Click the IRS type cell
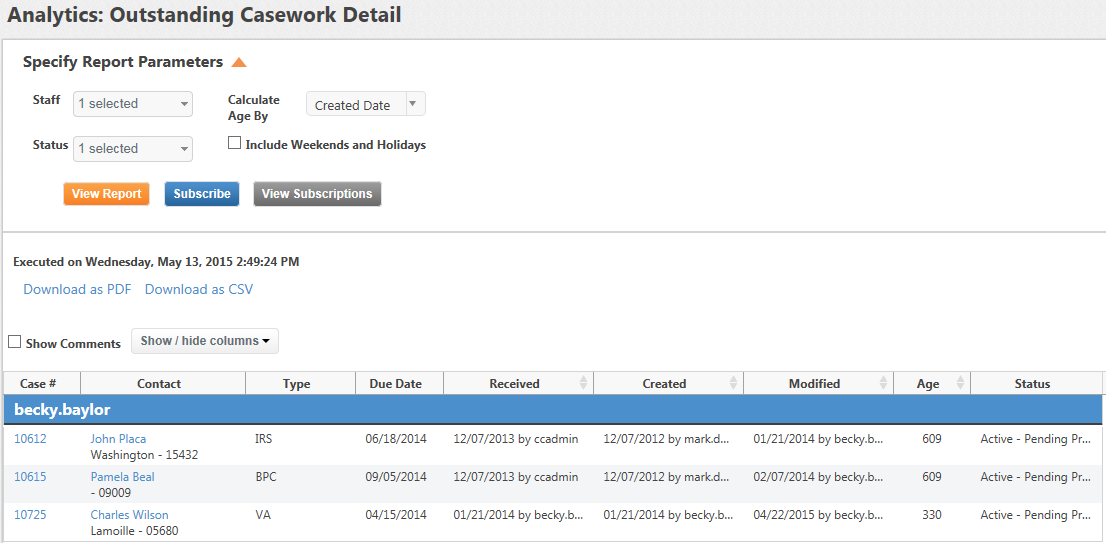Screen dimensions: 1106x543 pos(264,439)
